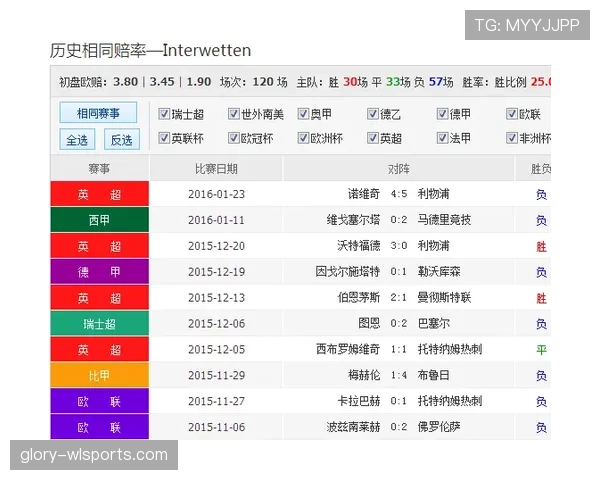
Task: Click the 4:5 score
Action: coord(399,194)
